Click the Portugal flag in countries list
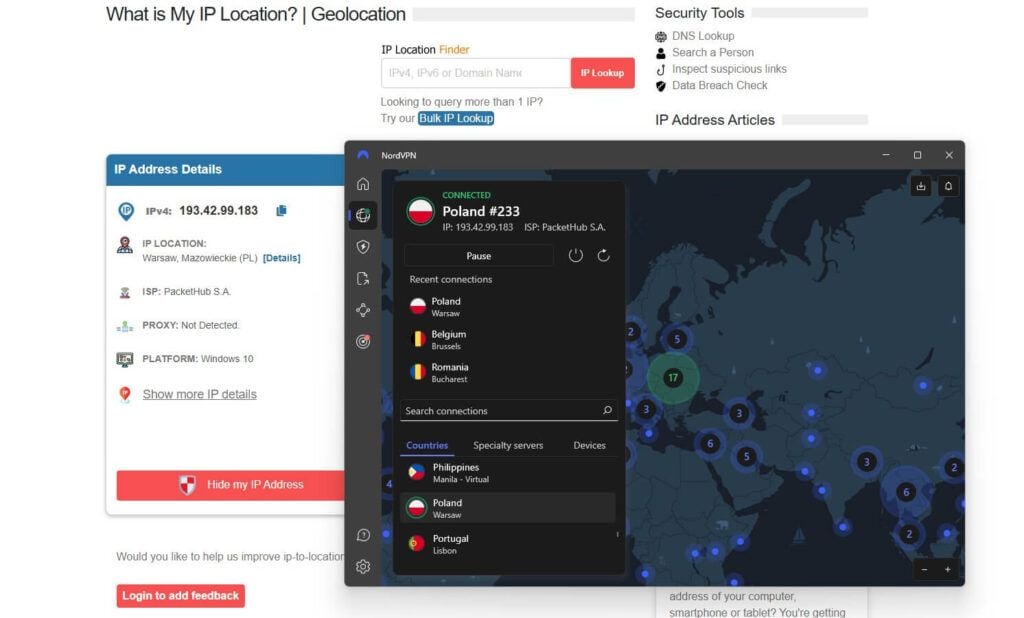This screenshot has width=1024, height=618. click(x=417, y=544)
